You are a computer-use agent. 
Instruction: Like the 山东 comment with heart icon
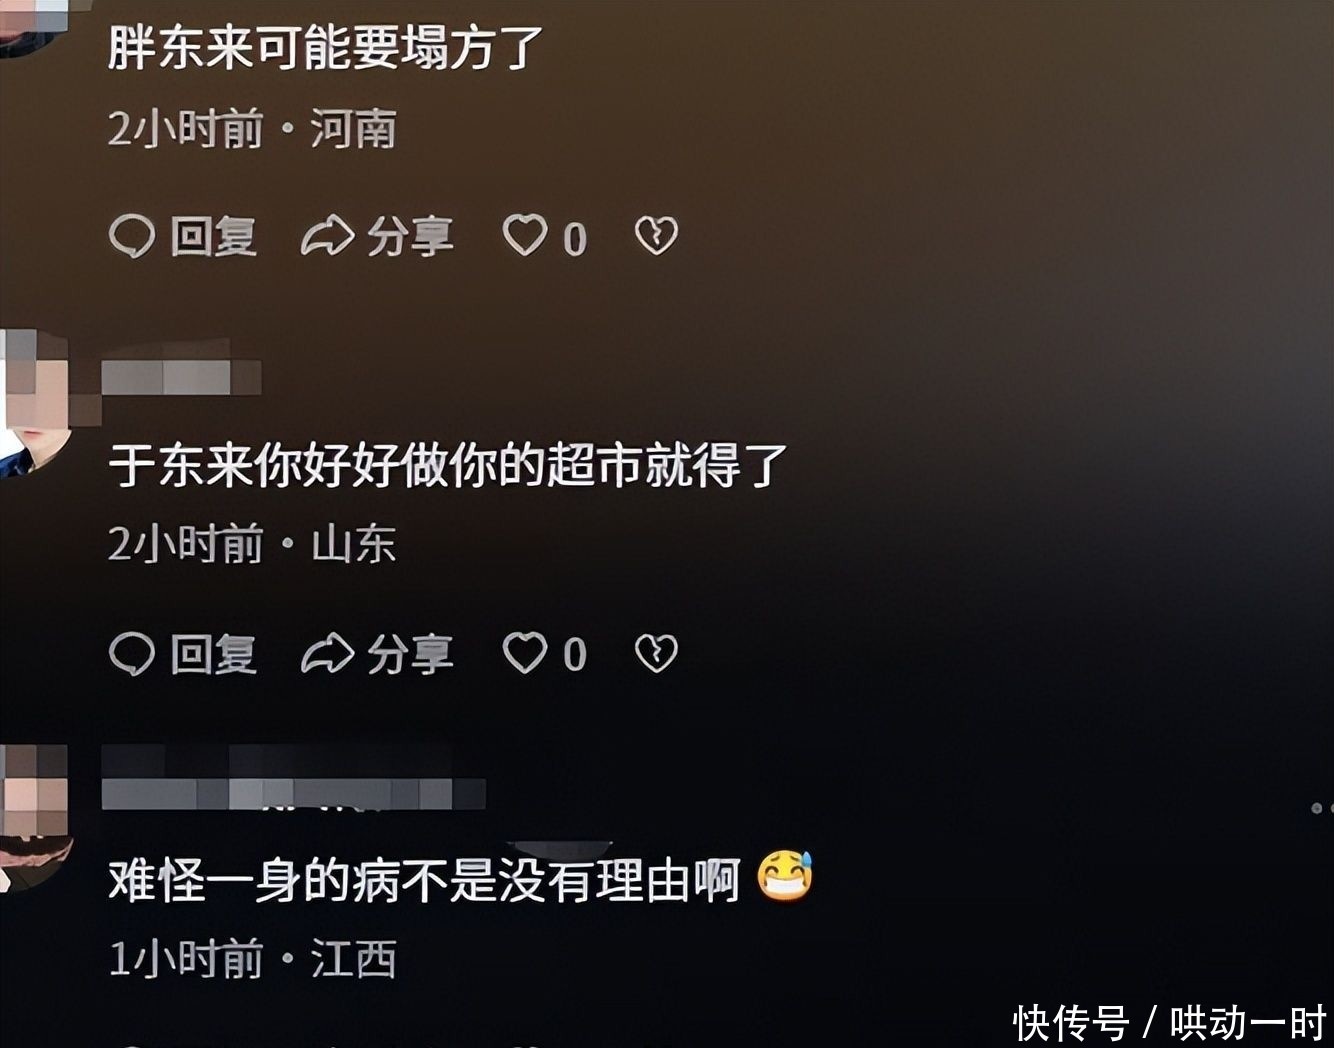click(525, 653)
